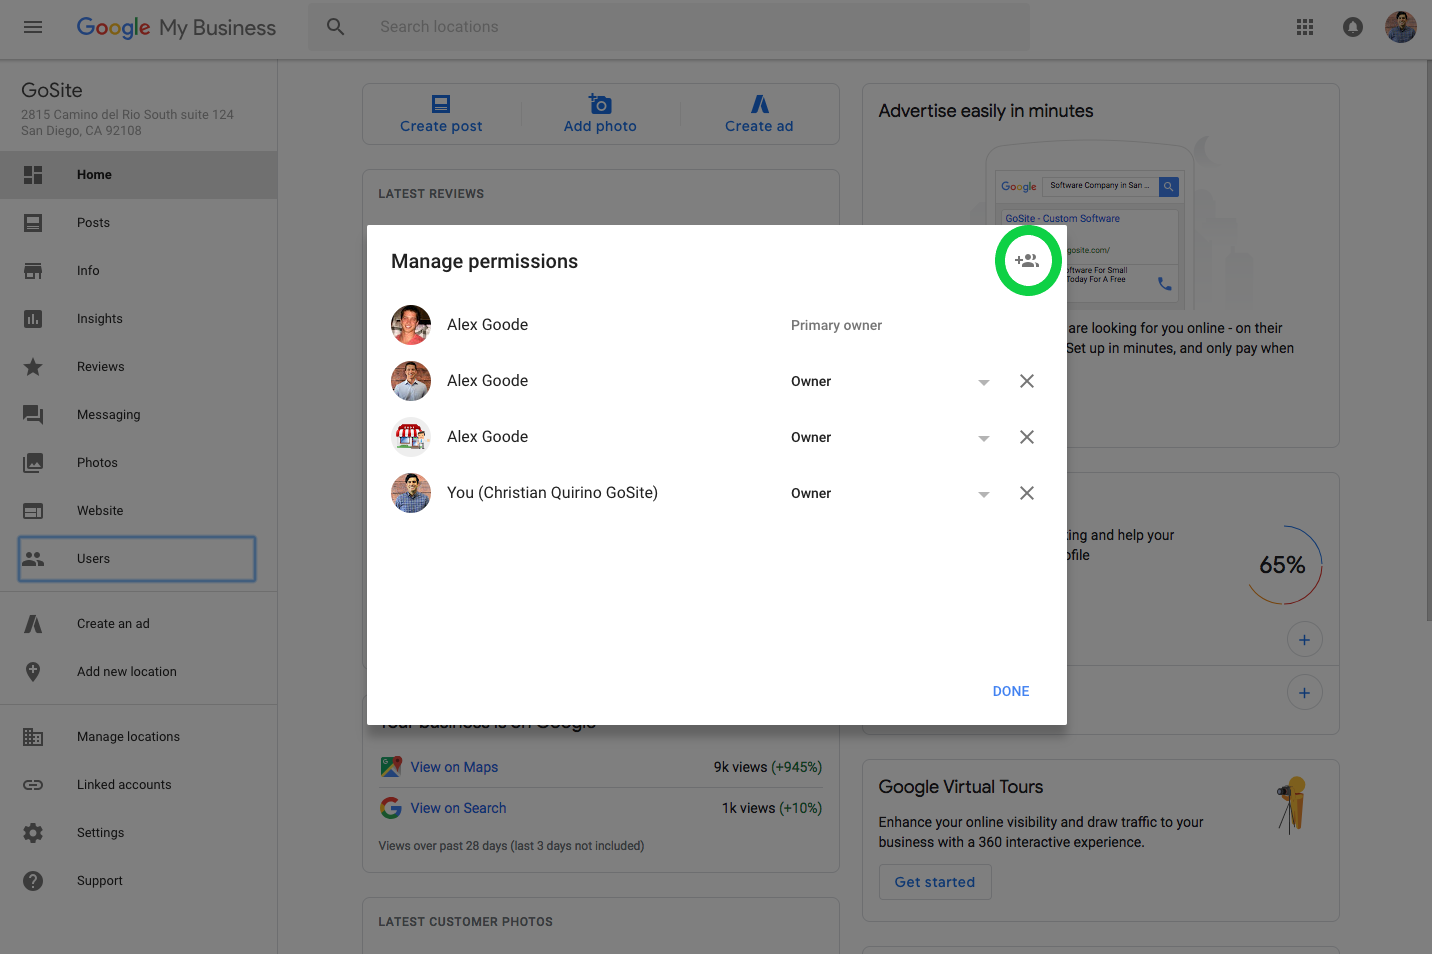Click the Manage locations building icon
The image size is (1432, 954).
pyautogui.click(x=33, y=737)
